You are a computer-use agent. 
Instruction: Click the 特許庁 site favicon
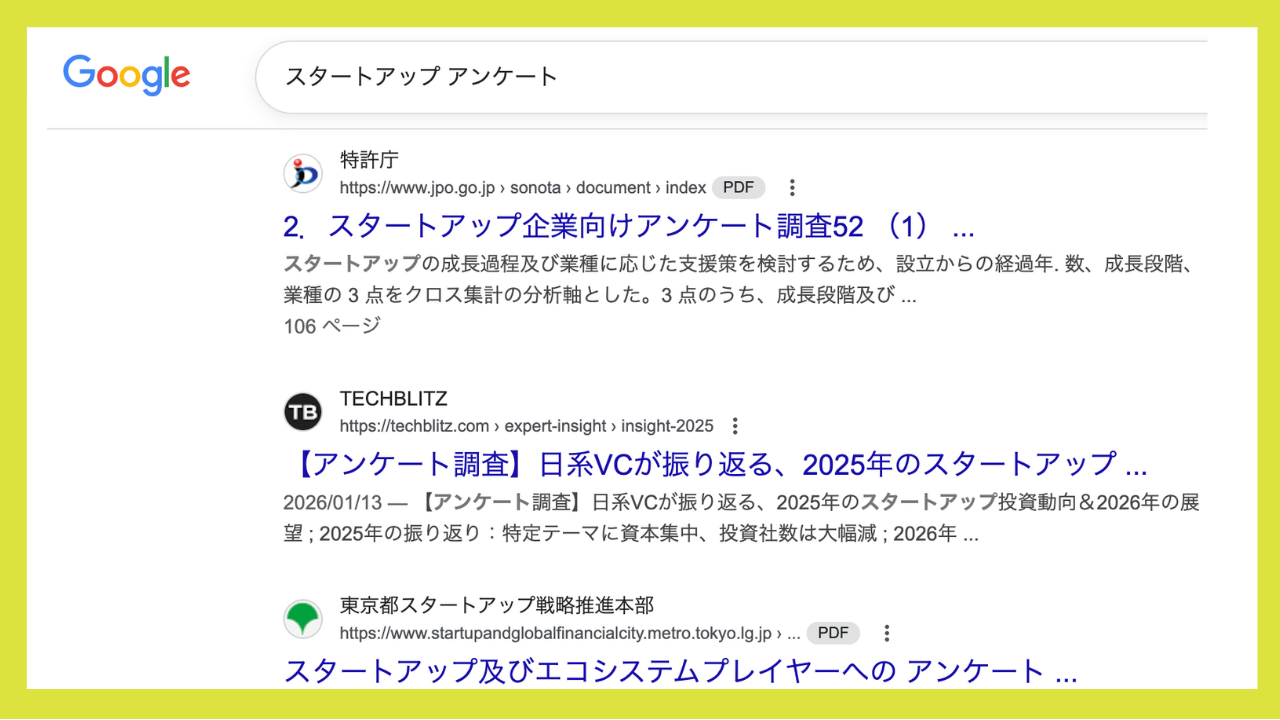click(x=302, y=174)
